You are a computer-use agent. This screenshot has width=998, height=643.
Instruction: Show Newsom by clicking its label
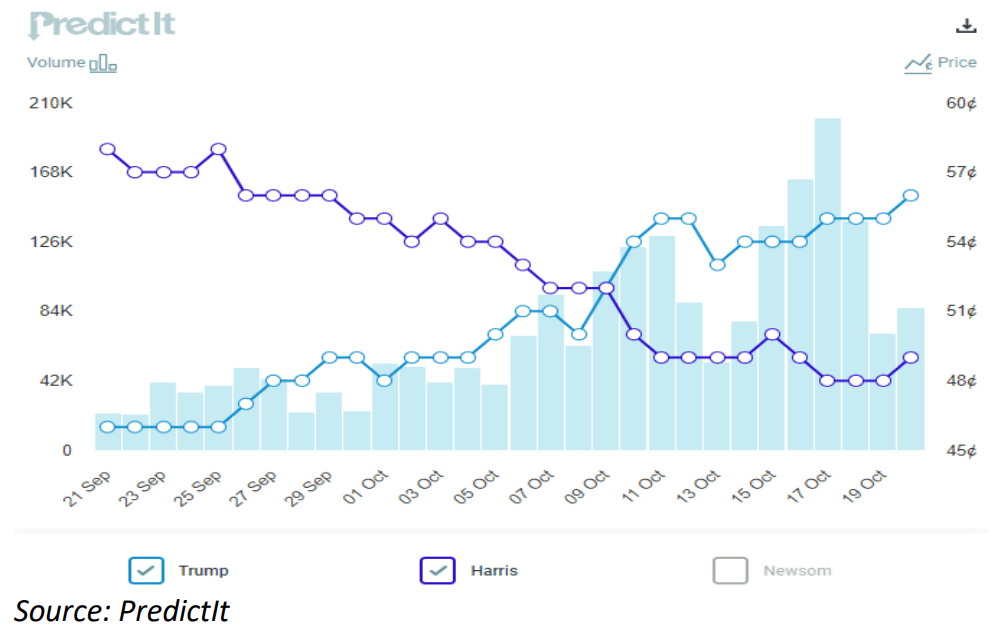point(796,570)
